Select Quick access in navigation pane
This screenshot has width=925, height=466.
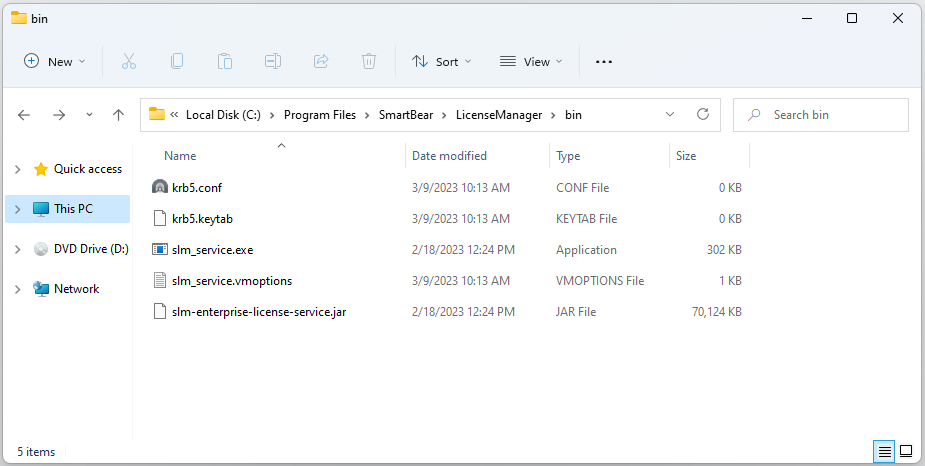(x=88, y=169)
